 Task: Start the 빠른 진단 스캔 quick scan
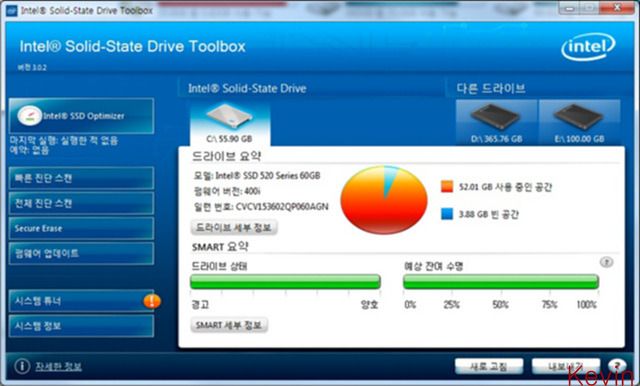point(82,178)
